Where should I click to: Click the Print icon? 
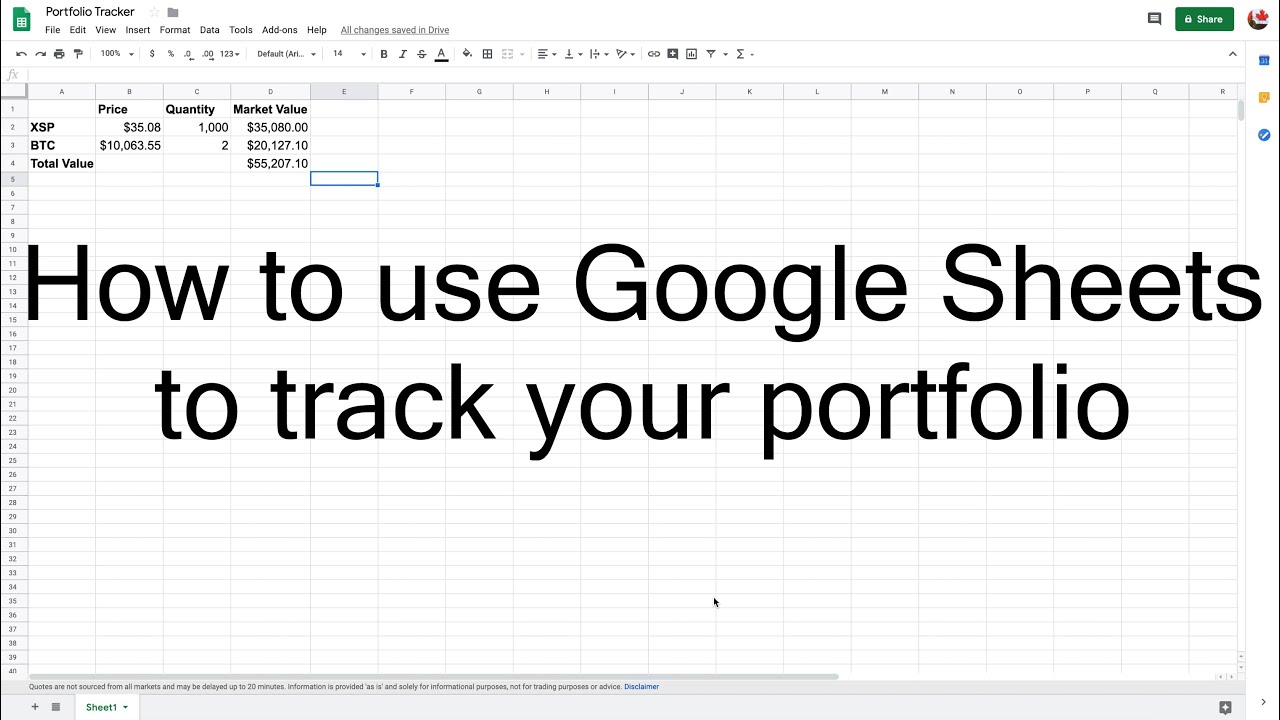pos(59,54)
